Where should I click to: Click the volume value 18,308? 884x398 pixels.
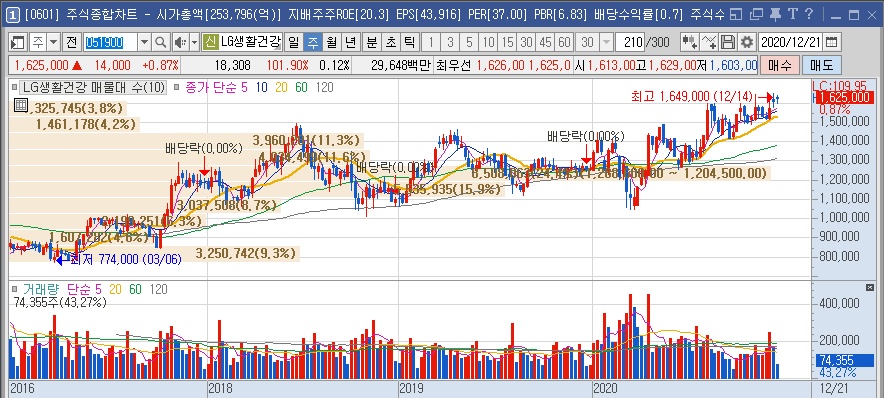point(233,65)
